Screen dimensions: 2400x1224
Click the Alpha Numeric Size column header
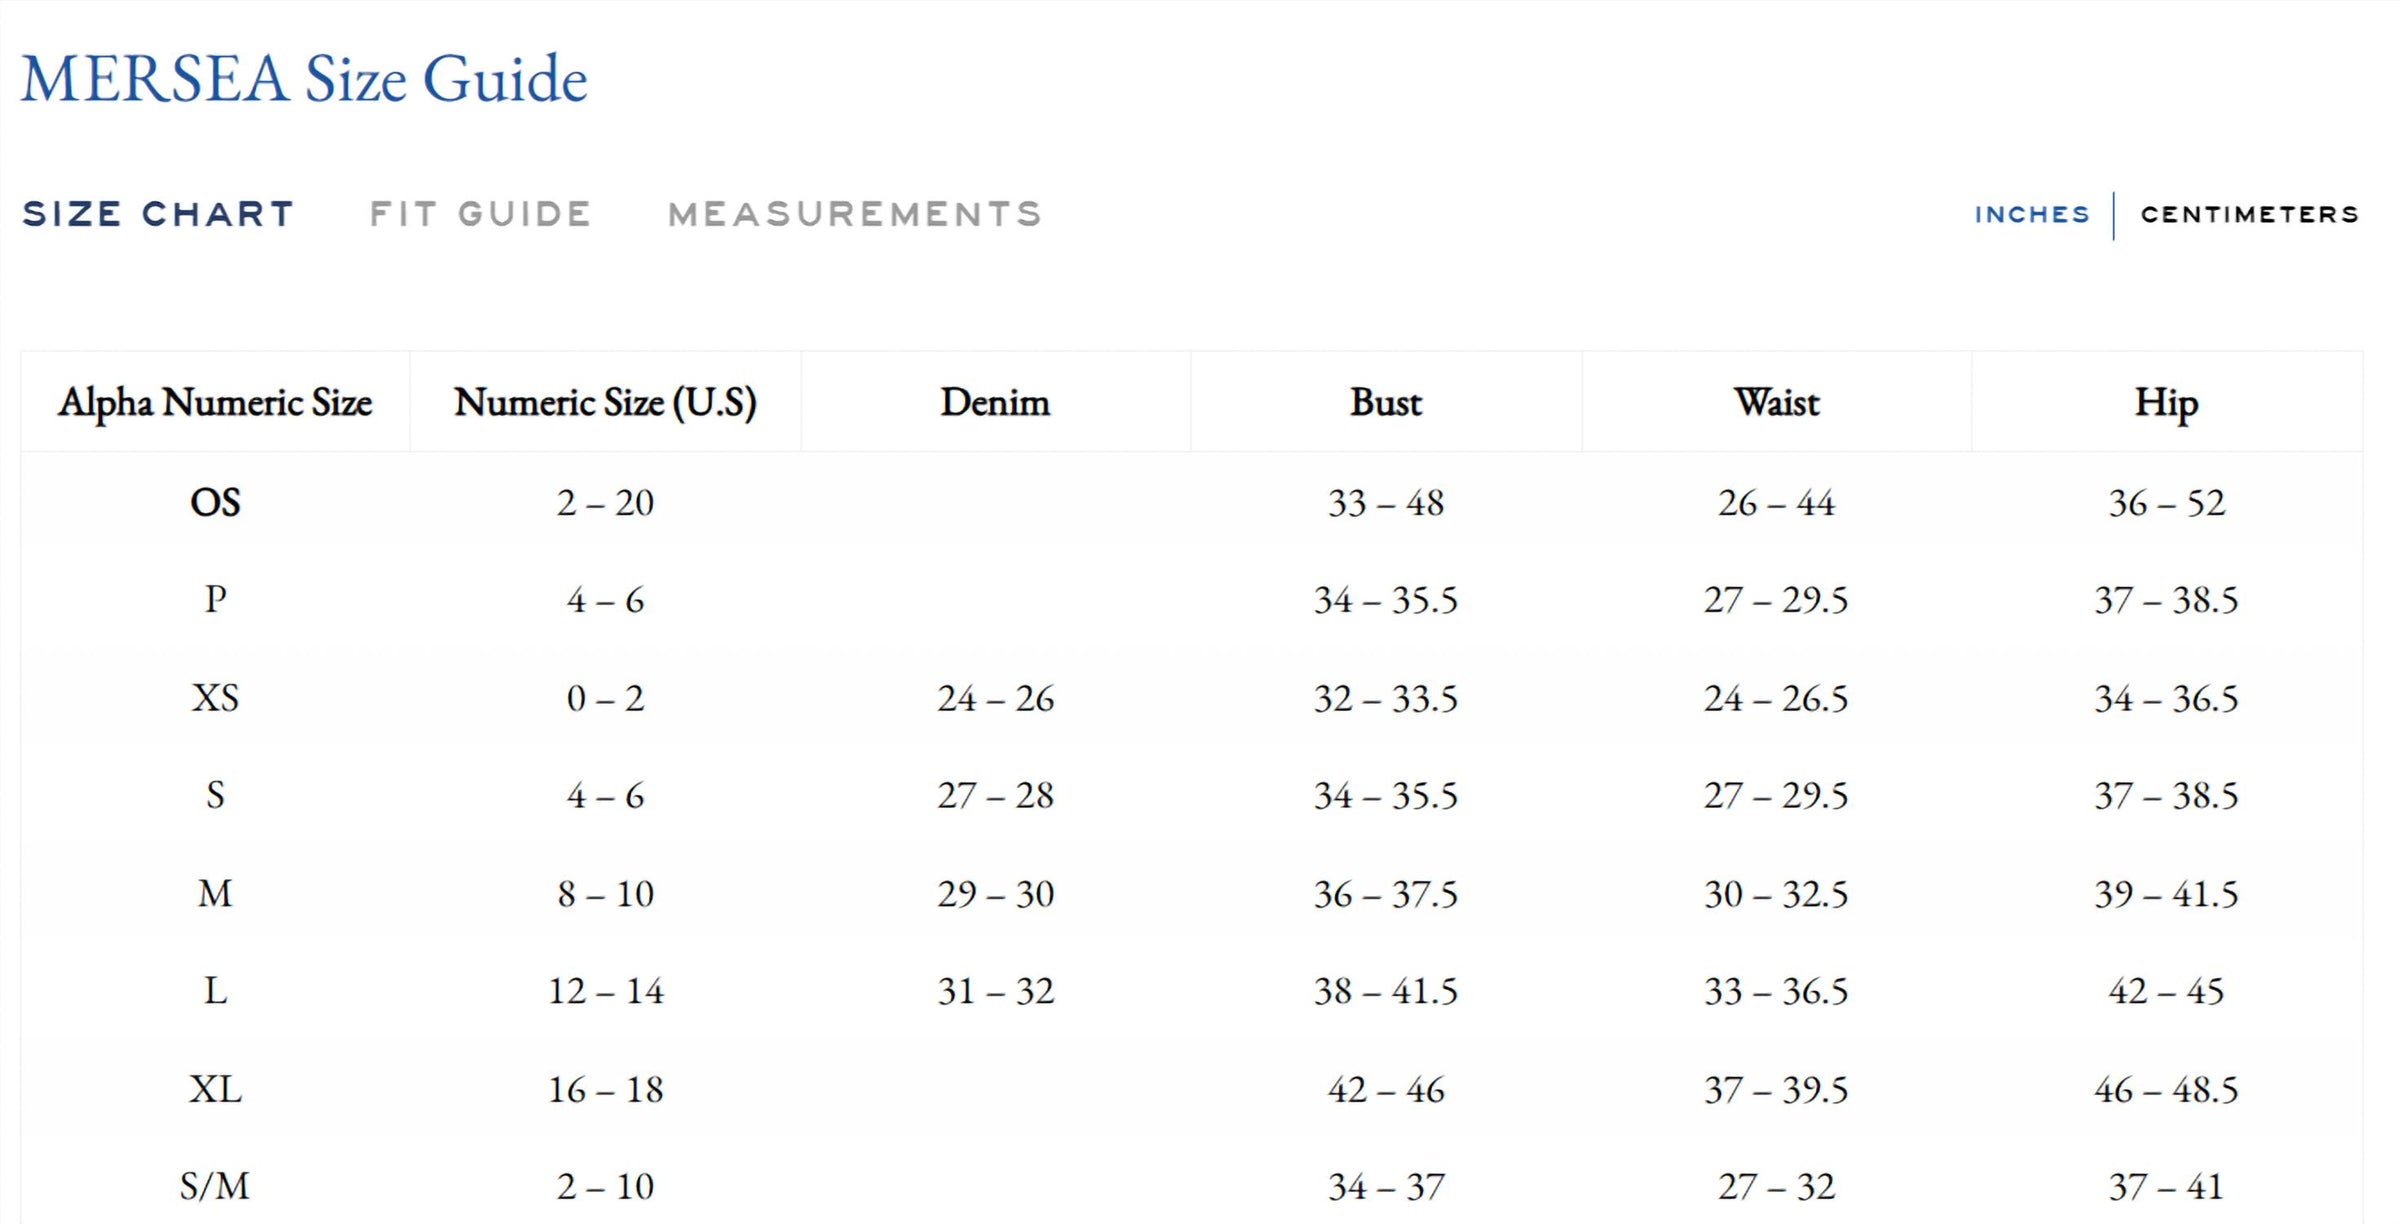click(215, 402)
